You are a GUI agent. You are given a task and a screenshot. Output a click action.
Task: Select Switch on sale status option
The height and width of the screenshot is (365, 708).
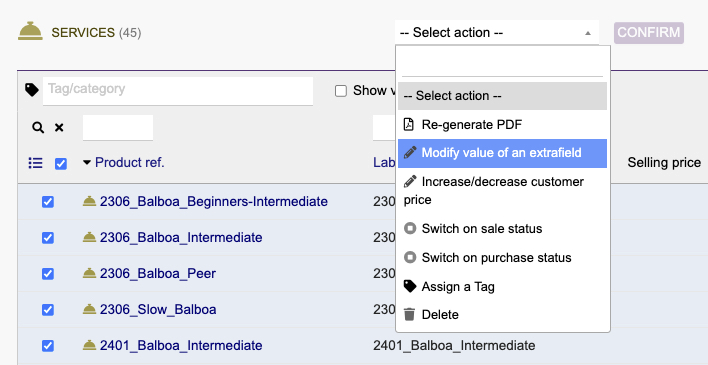(x=502, y=229)
